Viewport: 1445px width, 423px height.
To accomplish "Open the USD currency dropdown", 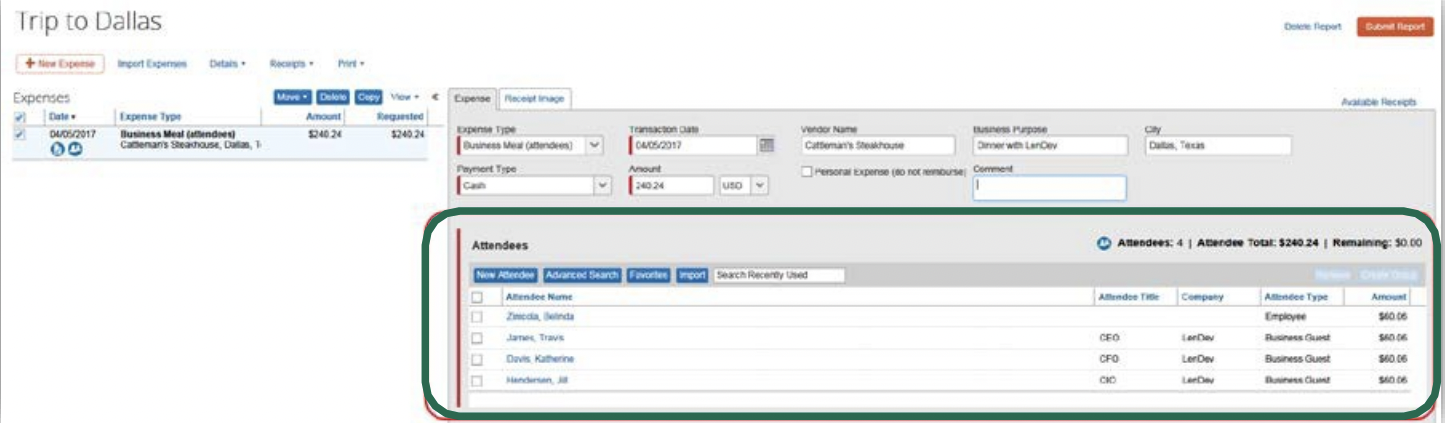I will (760, 185).
